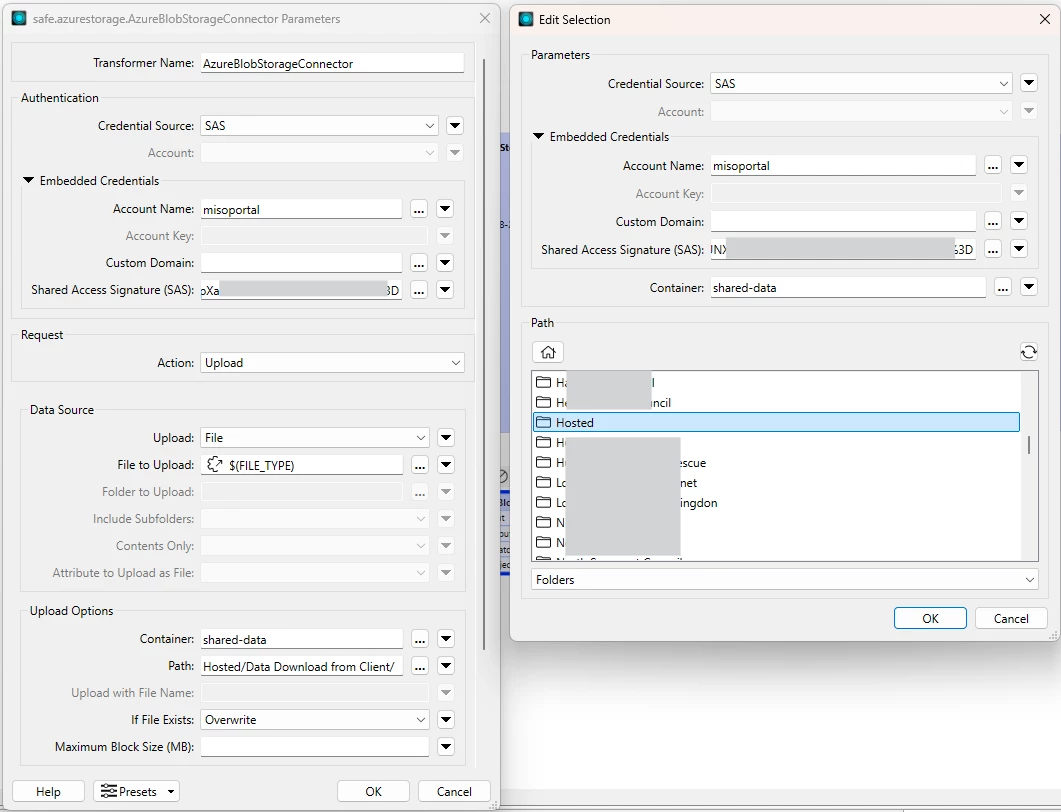The width and height of the screenshot is (1061, 812).
Task: Click the folder list vertical scrollbar
Action: tap(1029, 445)
